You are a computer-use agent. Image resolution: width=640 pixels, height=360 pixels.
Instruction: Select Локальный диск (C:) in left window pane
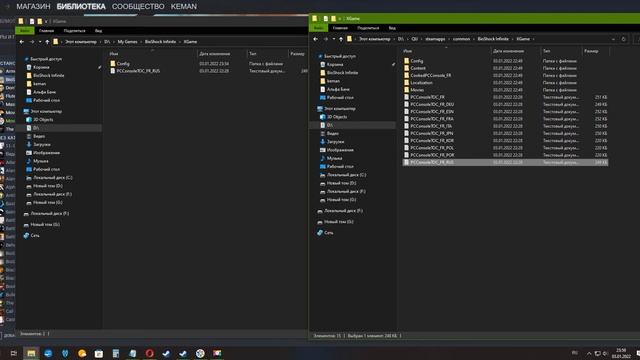(52, 178)
